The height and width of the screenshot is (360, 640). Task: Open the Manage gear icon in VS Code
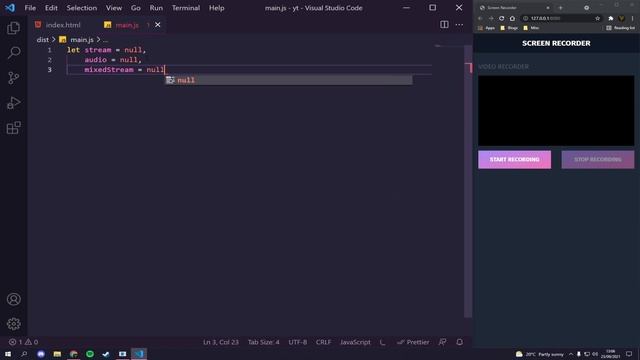[13, 324]
